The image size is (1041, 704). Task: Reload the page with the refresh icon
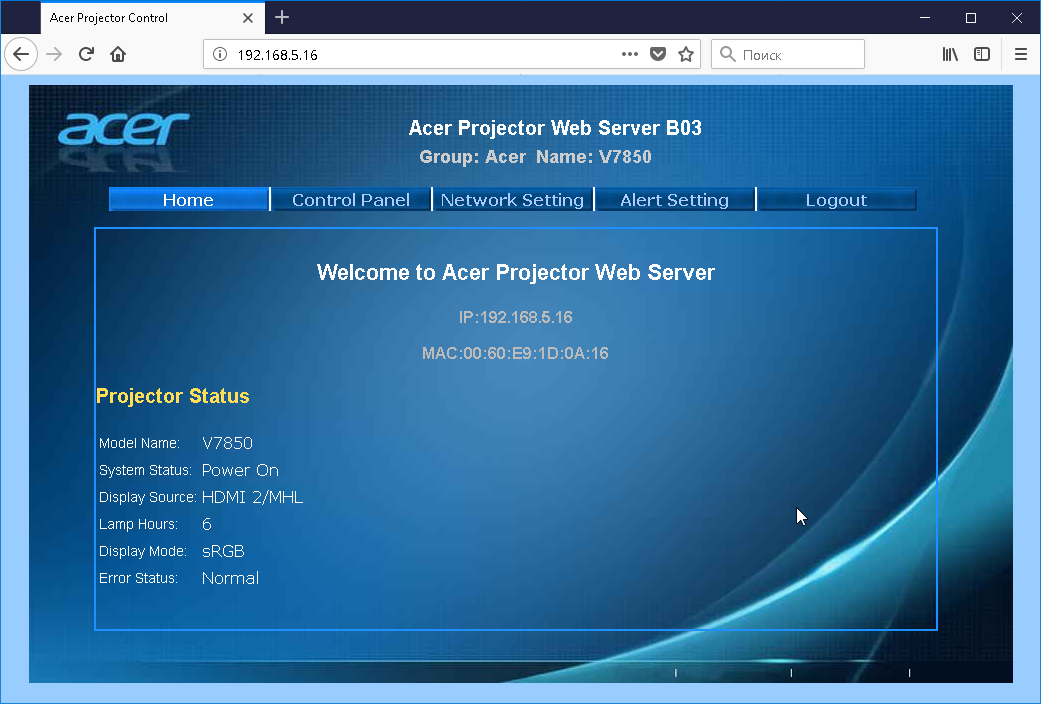pyautogui.click(x=86, y=54)
